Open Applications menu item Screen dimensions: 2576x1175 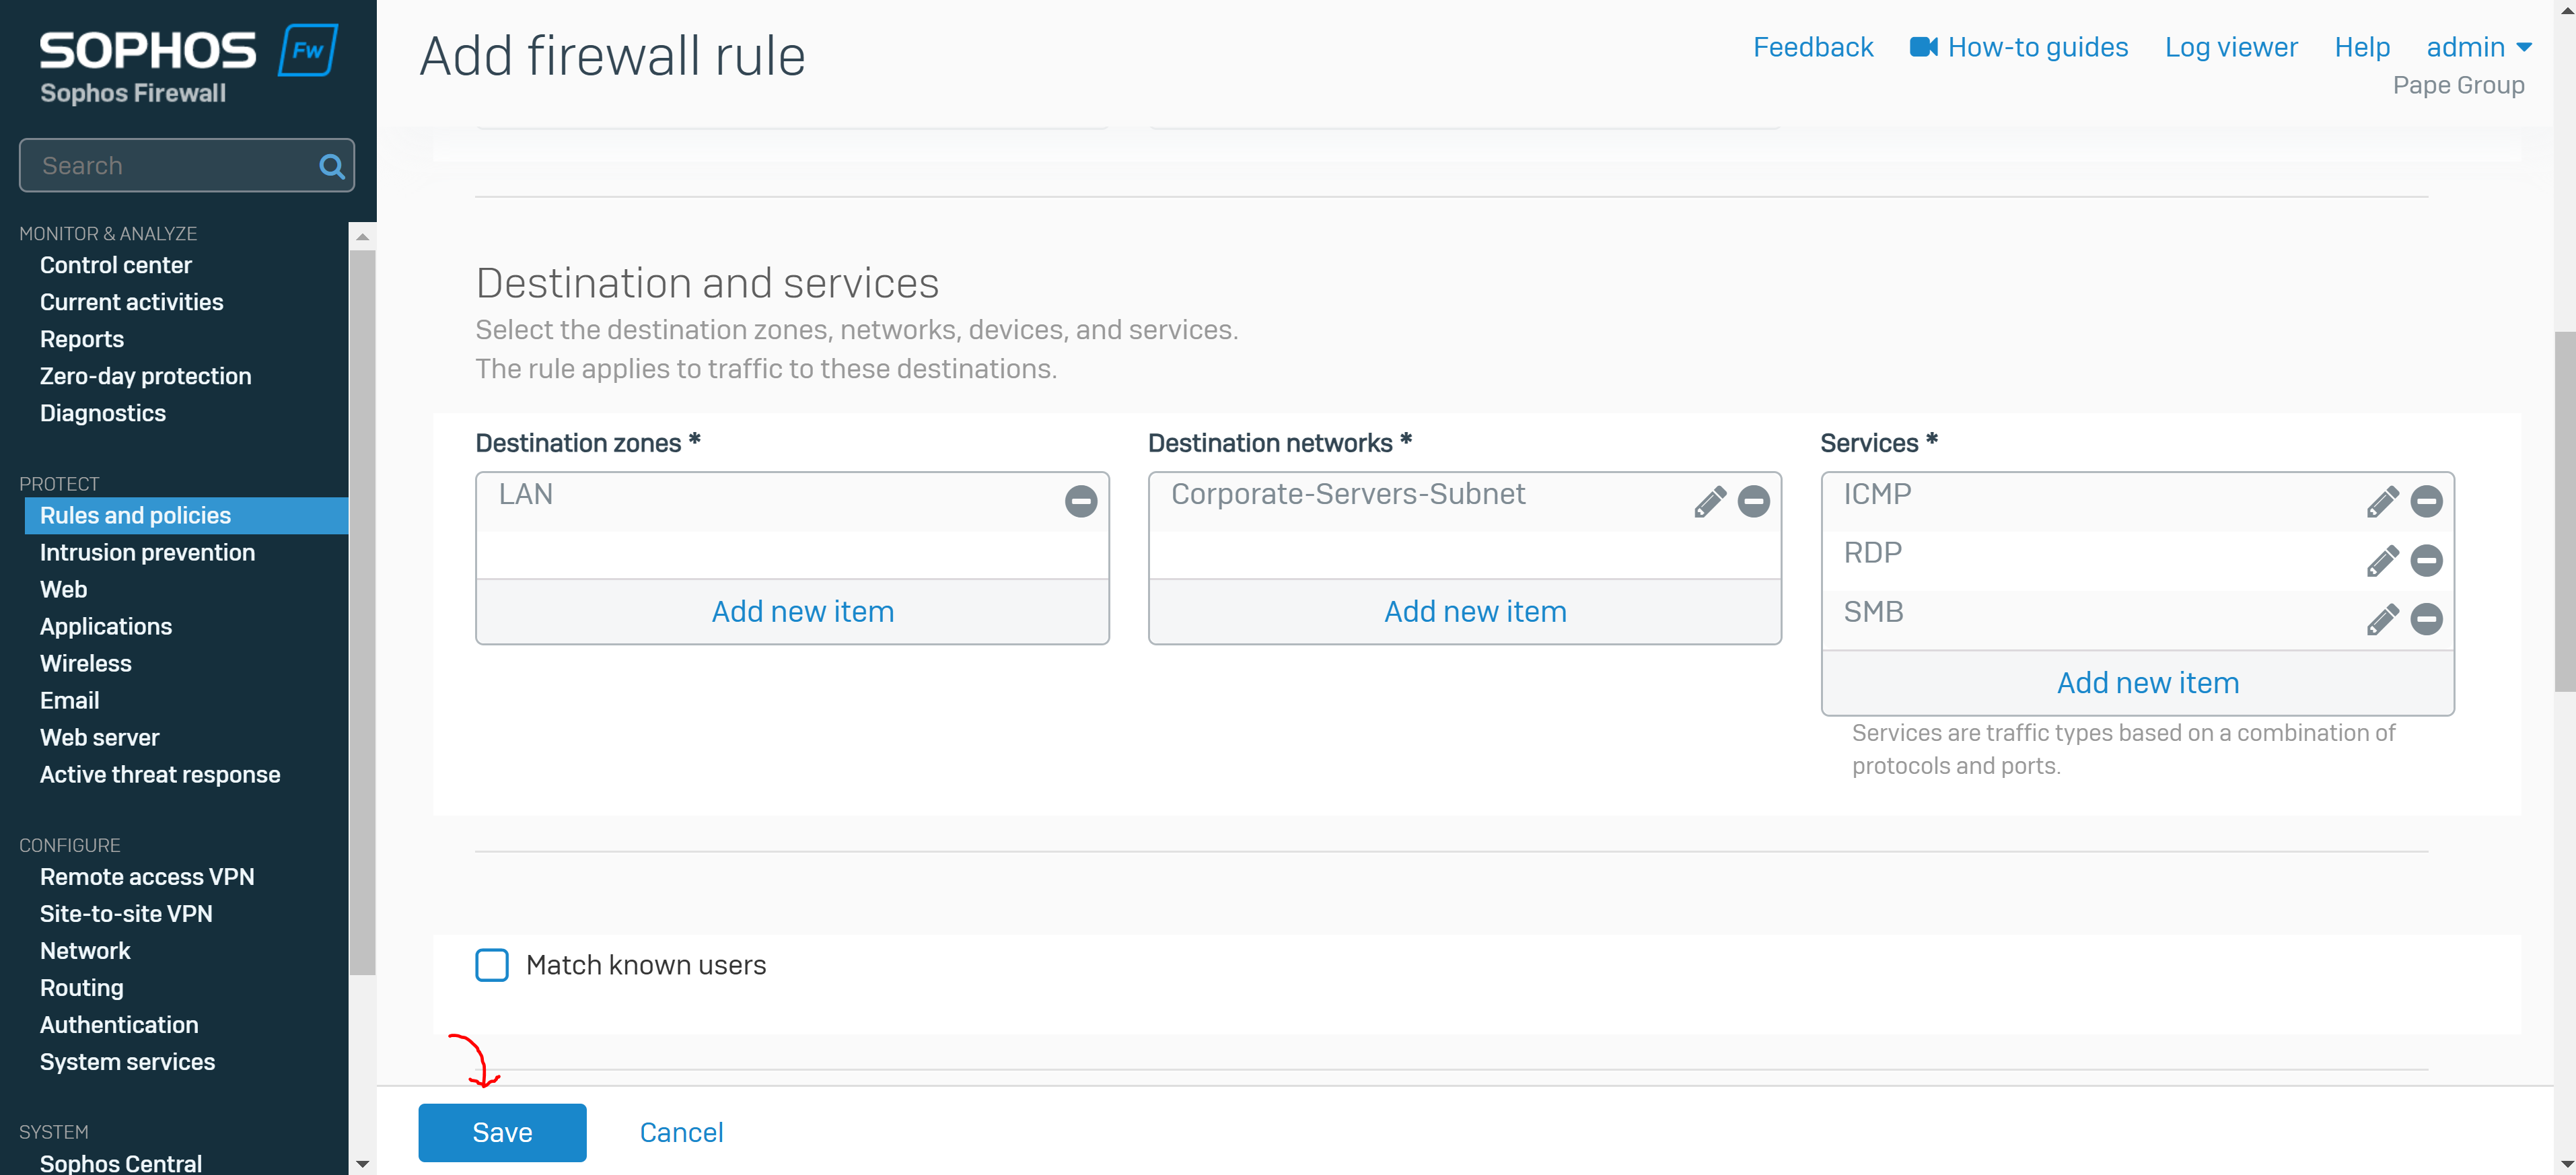(106, 626)
